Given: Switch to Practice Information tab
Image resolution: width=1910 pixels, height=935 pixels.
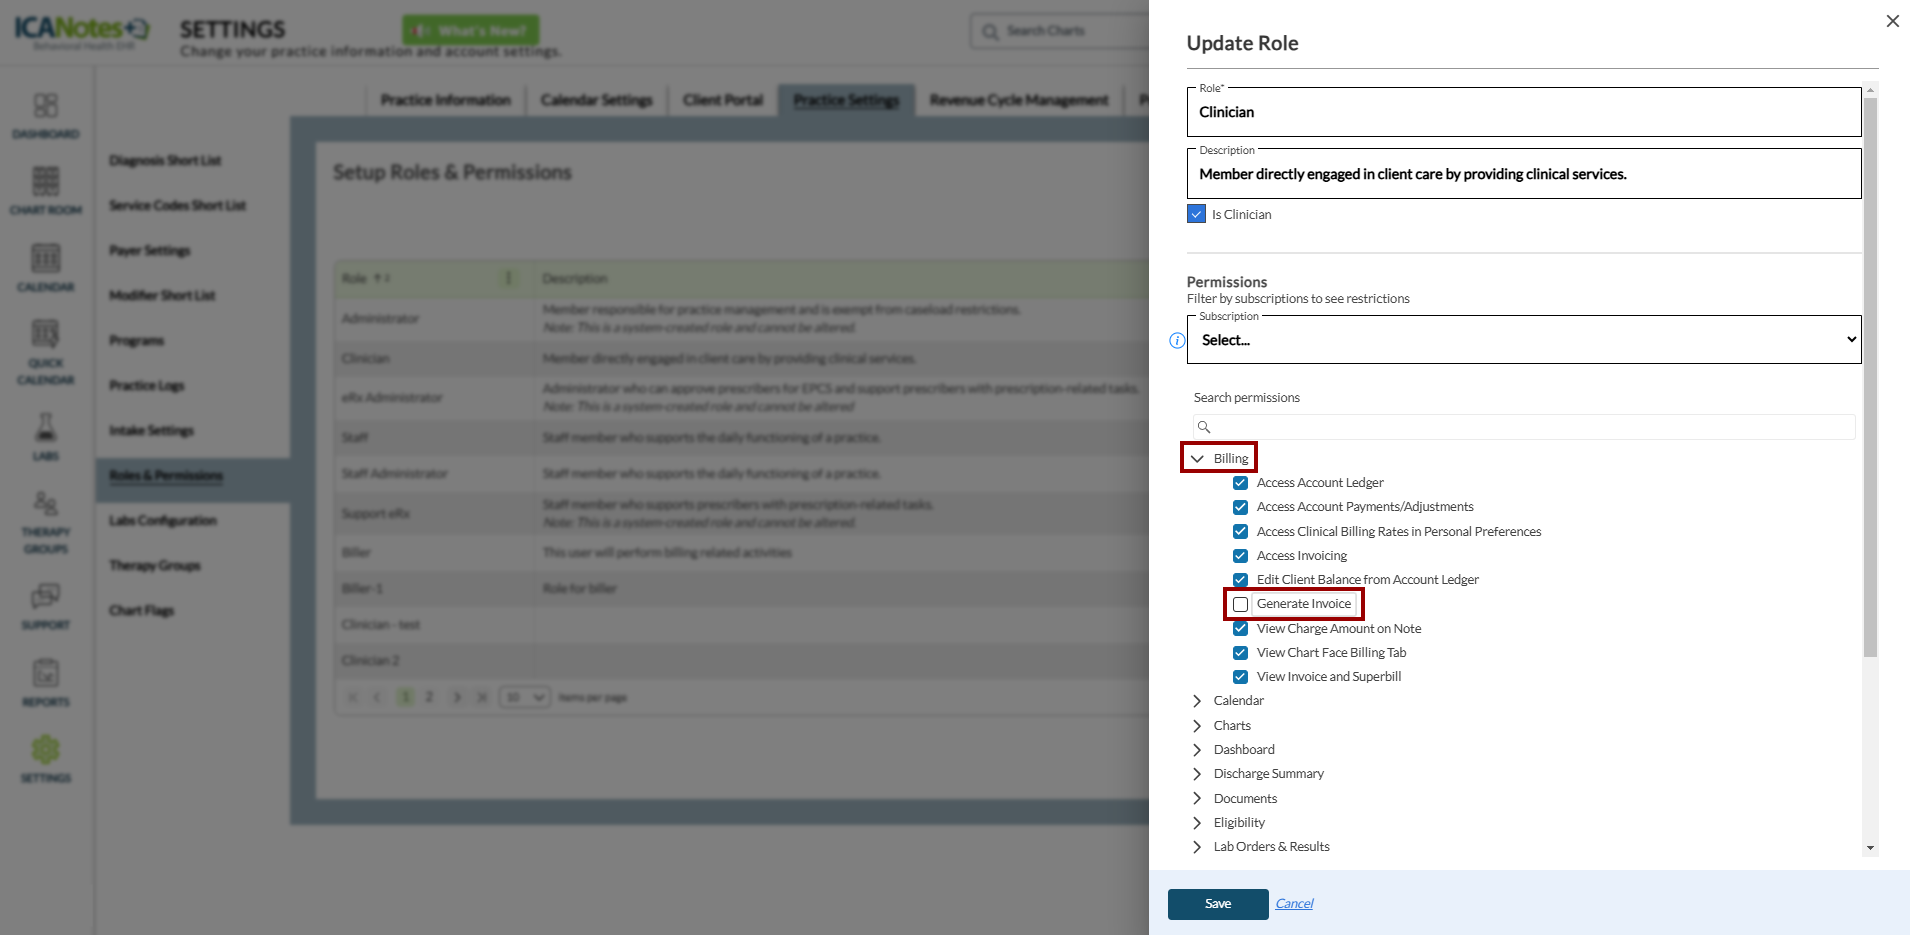Looking at the screenshot, I should click(x=445, y=100).
